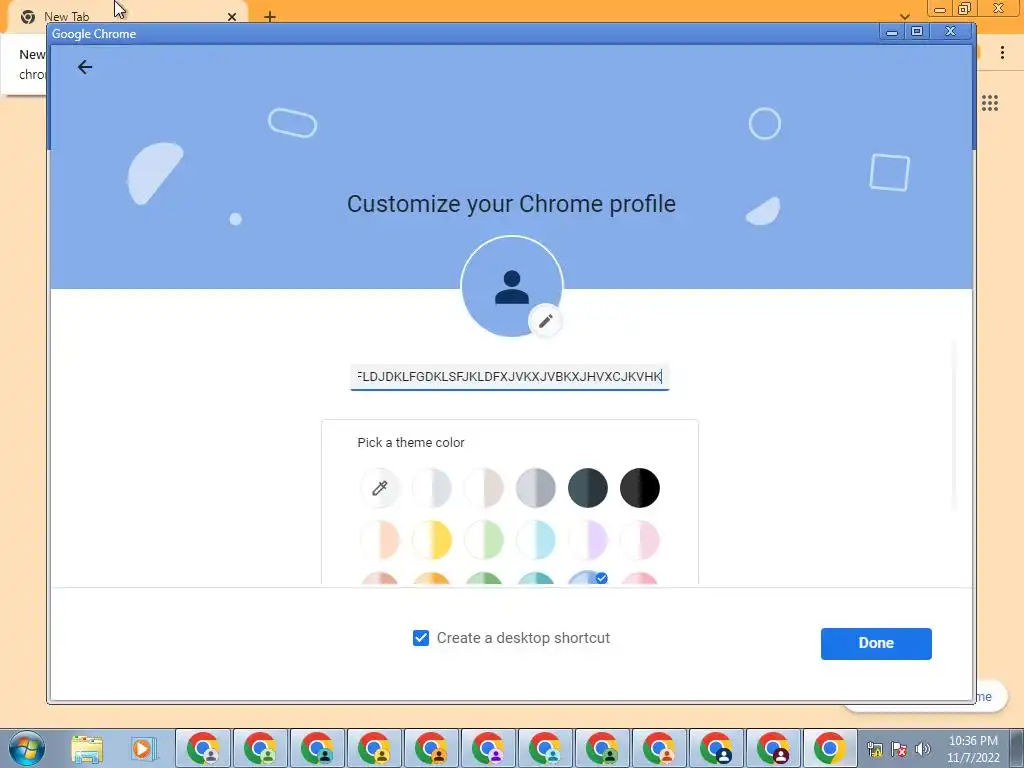Pick the white and beige theme color
Image resolution: width=1024 pixels, height=768 pixels.
coord(484,488)
